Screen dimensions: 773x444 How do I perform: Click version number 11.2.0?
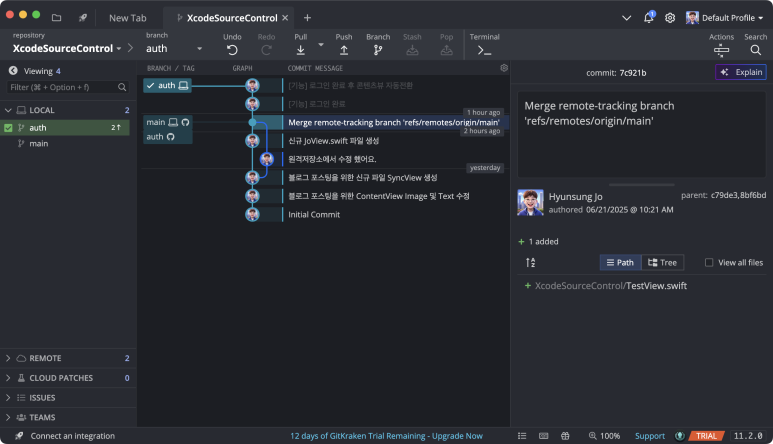pyautogui.click(x=748, y=436)
